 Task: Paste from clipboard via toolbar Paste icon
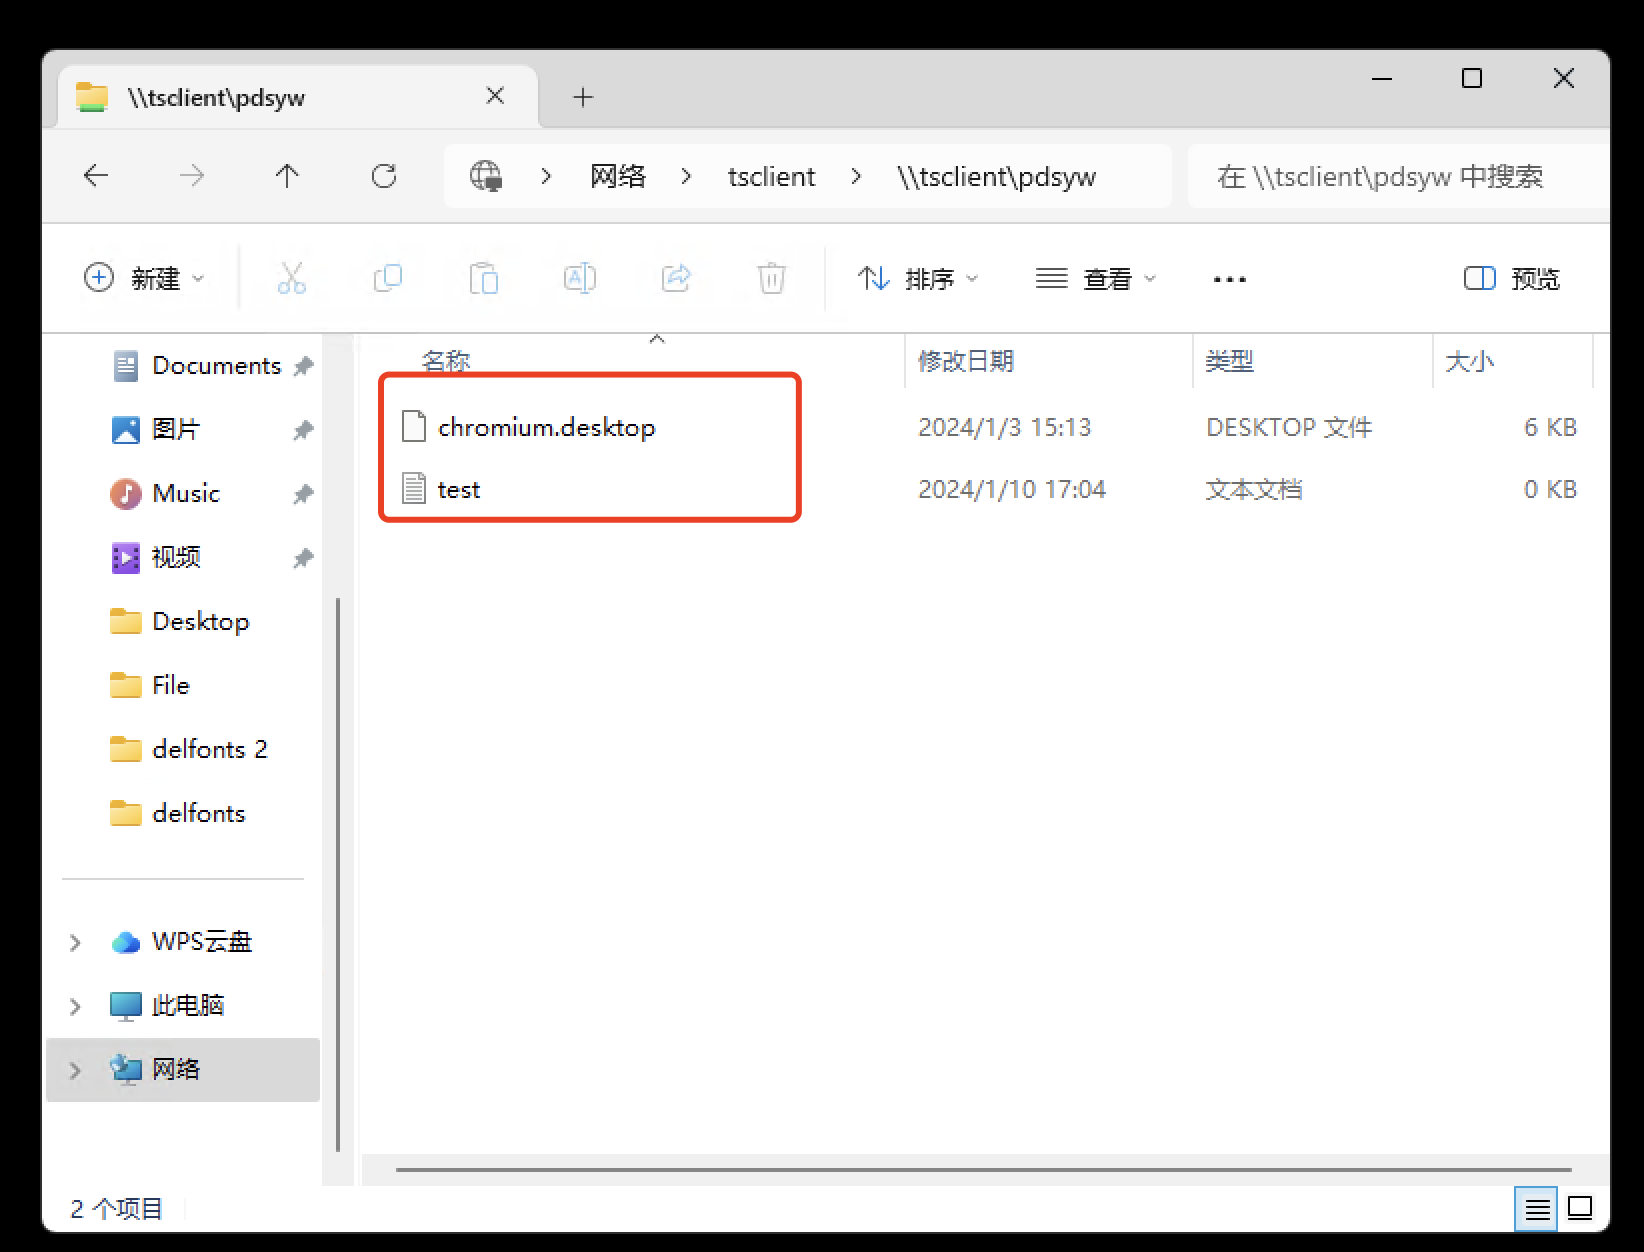click(x=484, y=278)
